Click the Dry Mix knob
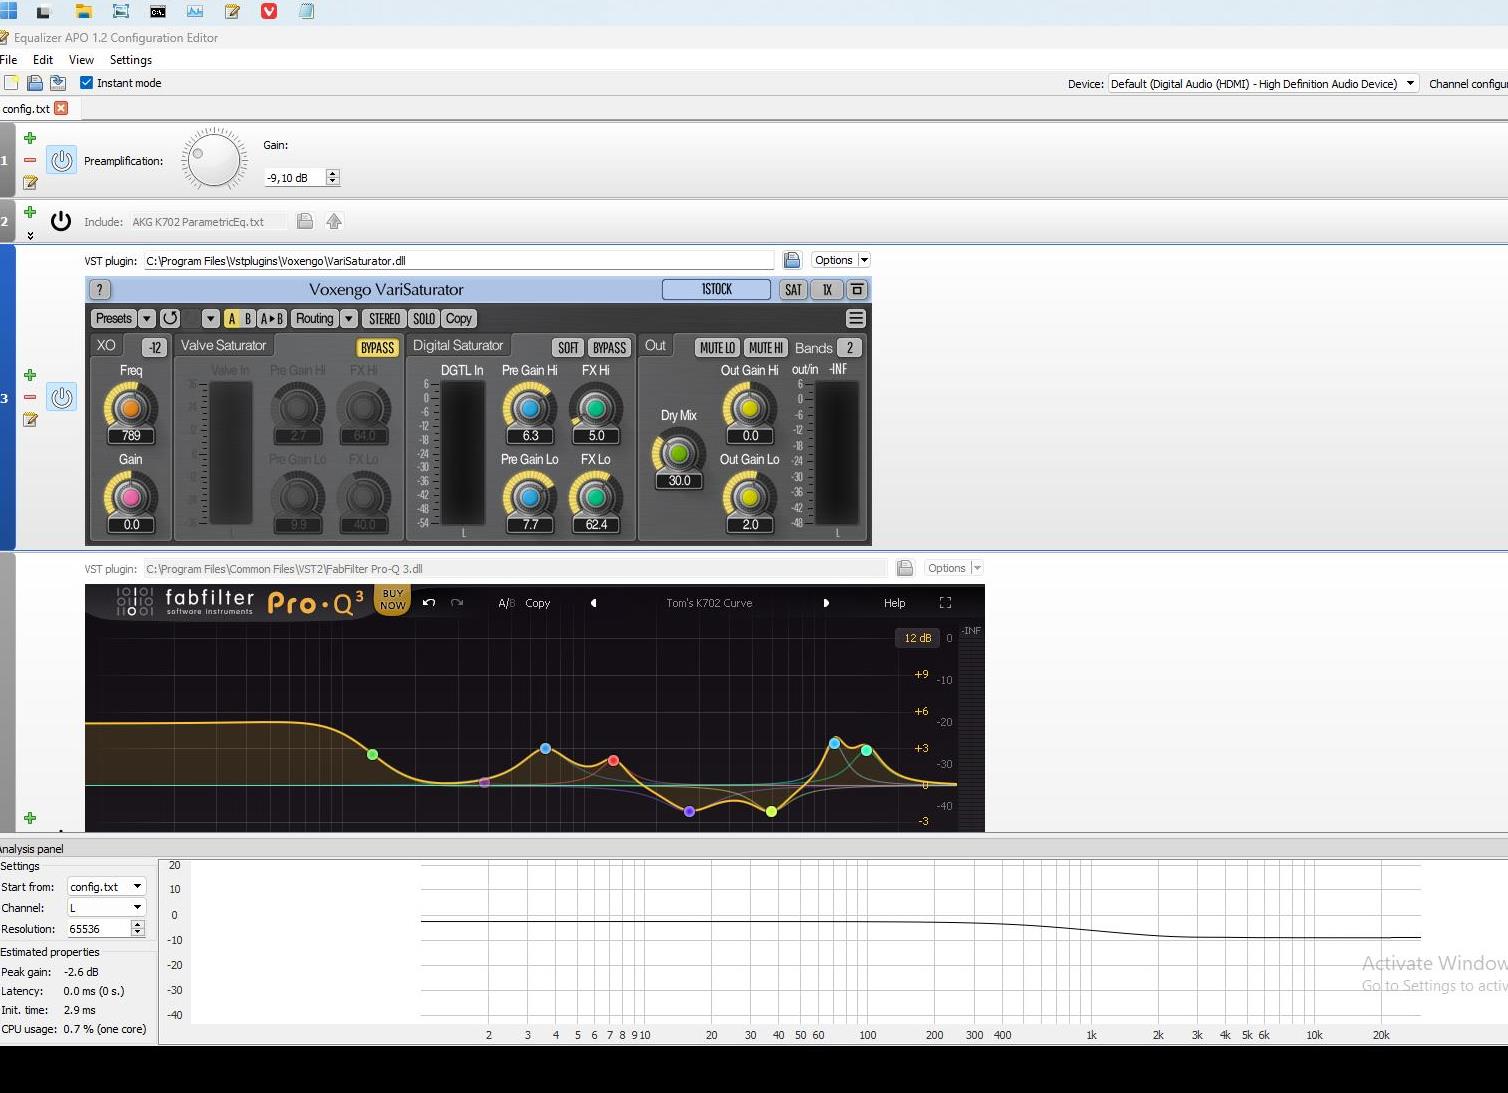The height and width of the screenshot is (1093, 1508). (679, 452)
